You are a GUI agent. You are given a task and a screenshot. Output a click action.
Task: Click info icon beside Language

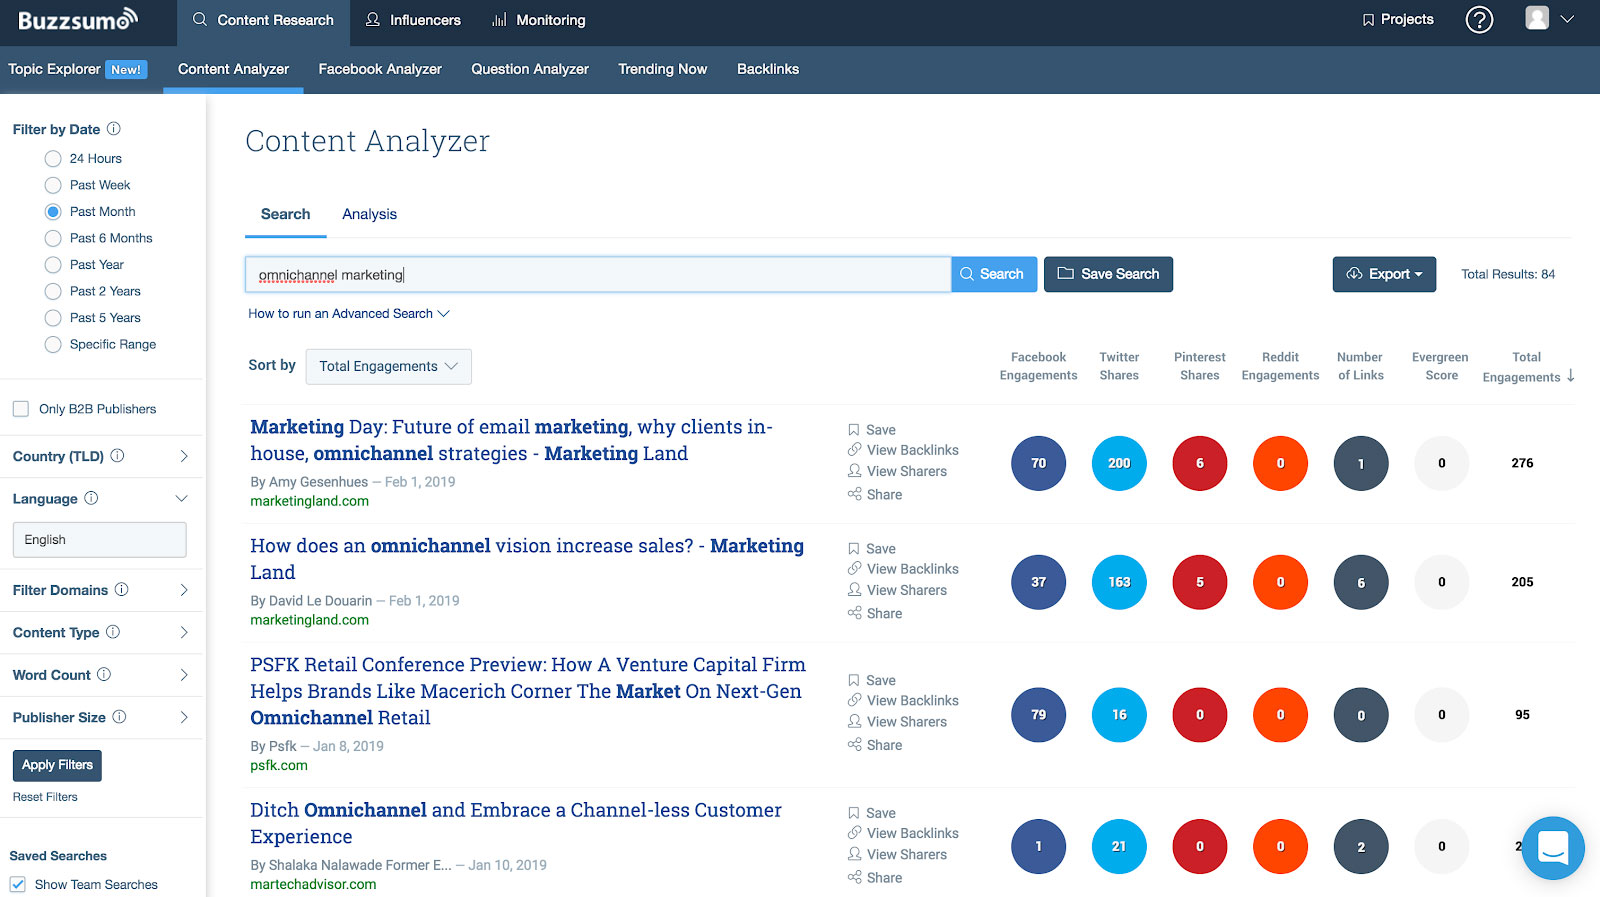click(91, 498)
